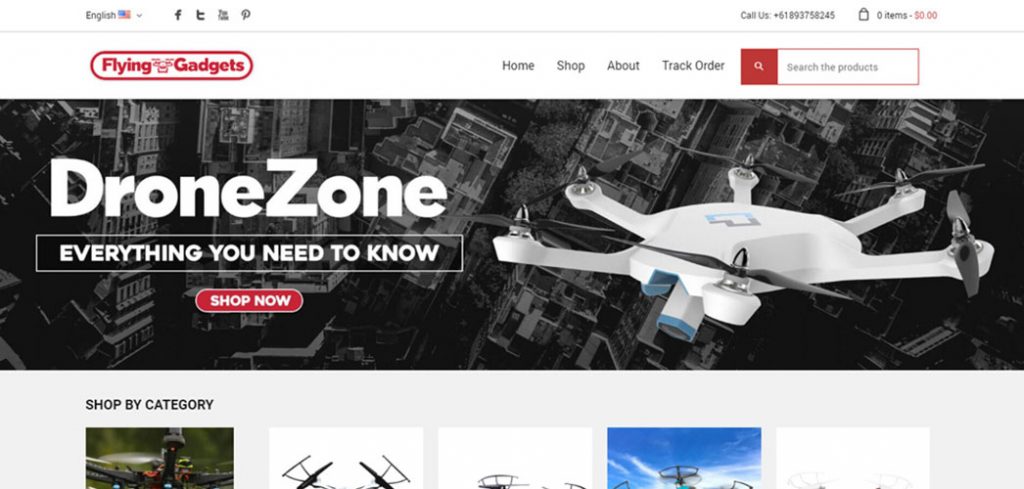Open the Shop menu item
1024x489 pixels.
coord(571,66)
